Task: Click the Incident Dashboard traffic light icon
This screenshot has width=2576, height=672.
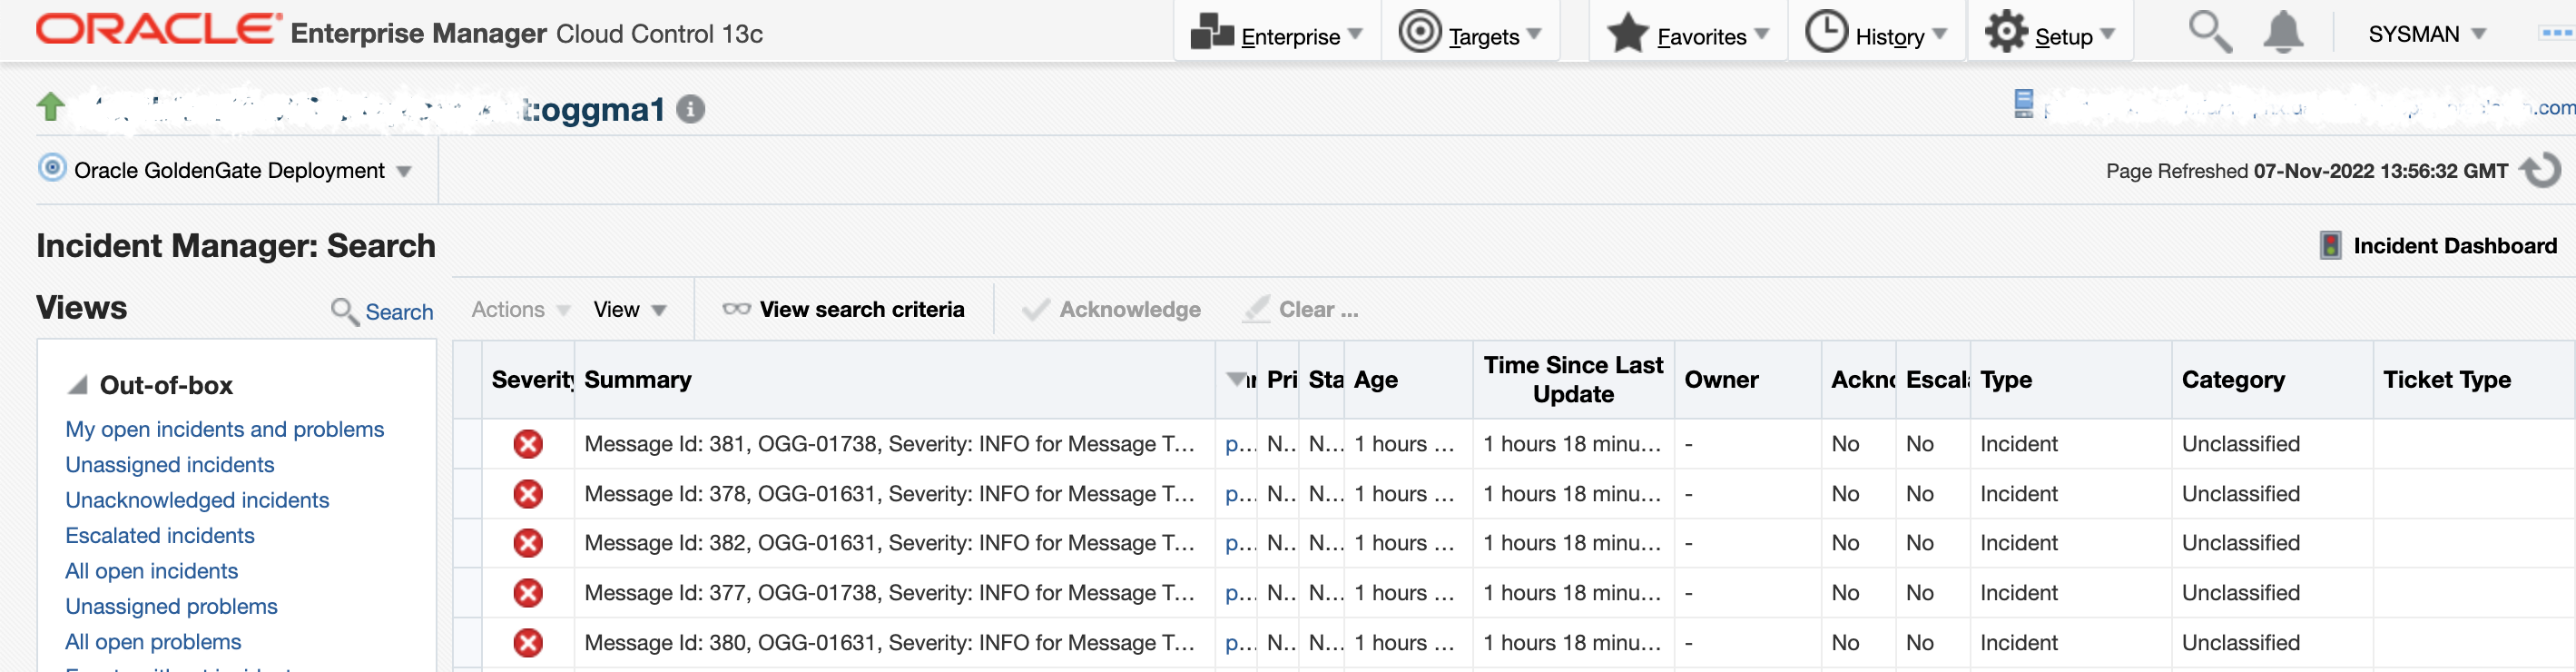Action: 2330,246
